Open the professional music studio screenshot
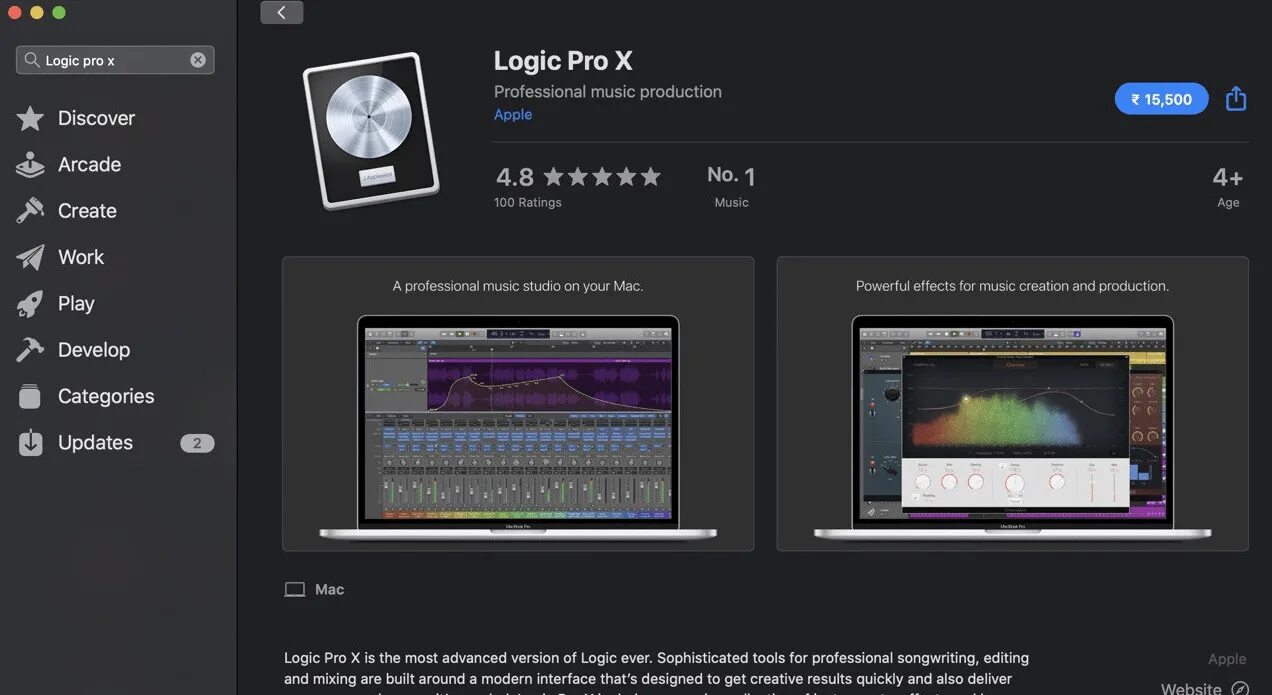 point(518,404)
